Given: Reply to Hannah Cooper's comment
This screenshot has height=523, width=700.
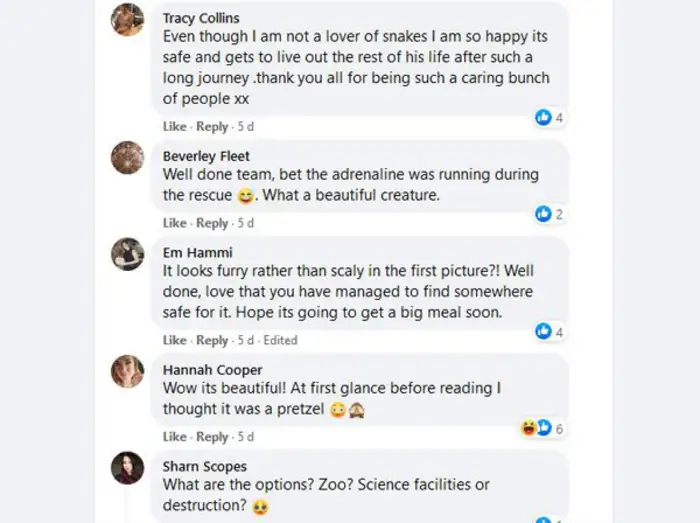Looking at the screenshot, I should (212, 437).
